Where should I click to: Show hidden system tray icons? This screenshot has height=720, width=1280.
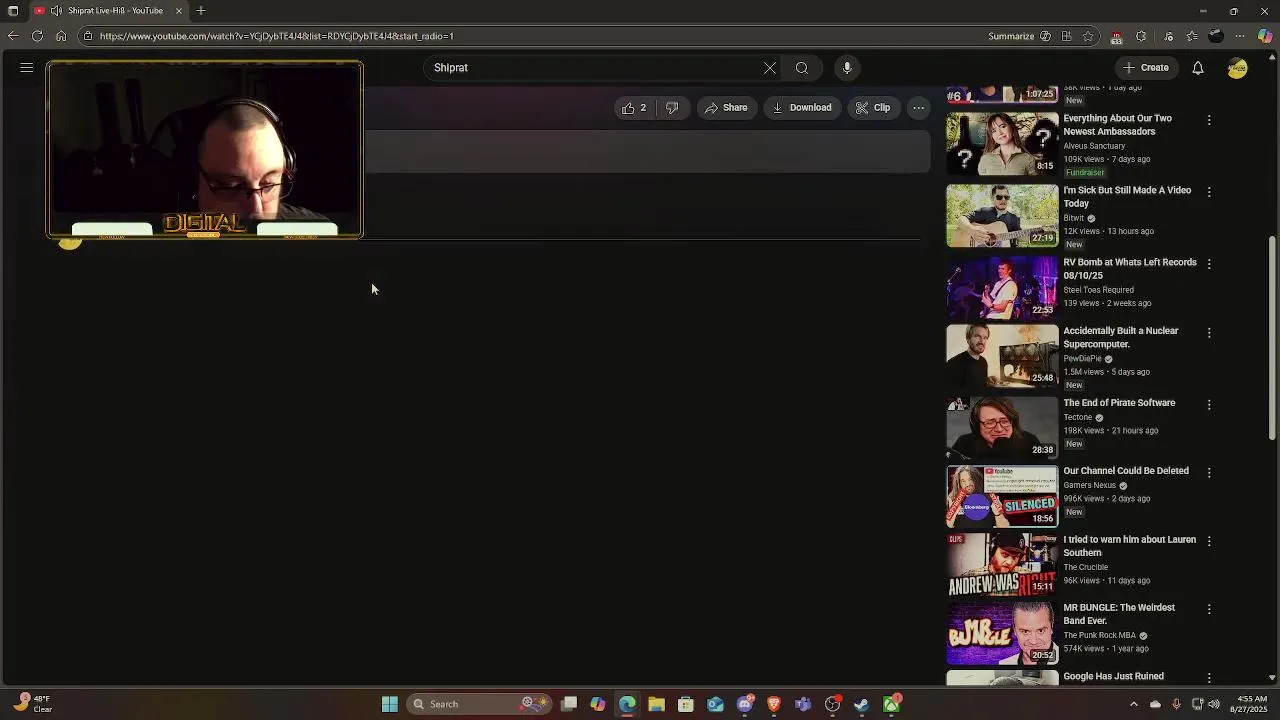(x=1133, y=704)
